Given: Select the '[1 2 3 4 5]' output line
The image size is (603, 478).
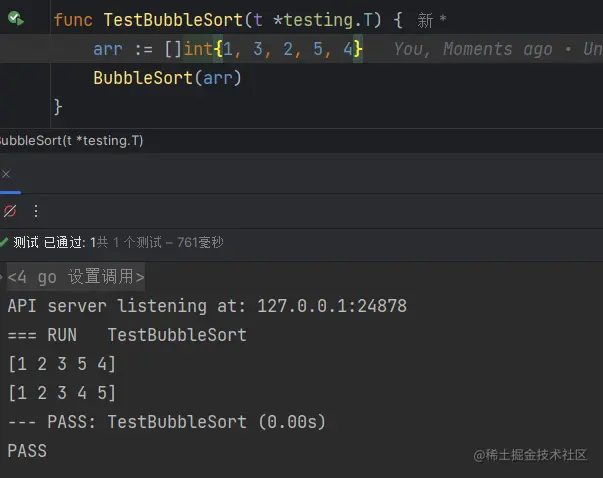Looking at the screenshot, I should coord(62,393).
